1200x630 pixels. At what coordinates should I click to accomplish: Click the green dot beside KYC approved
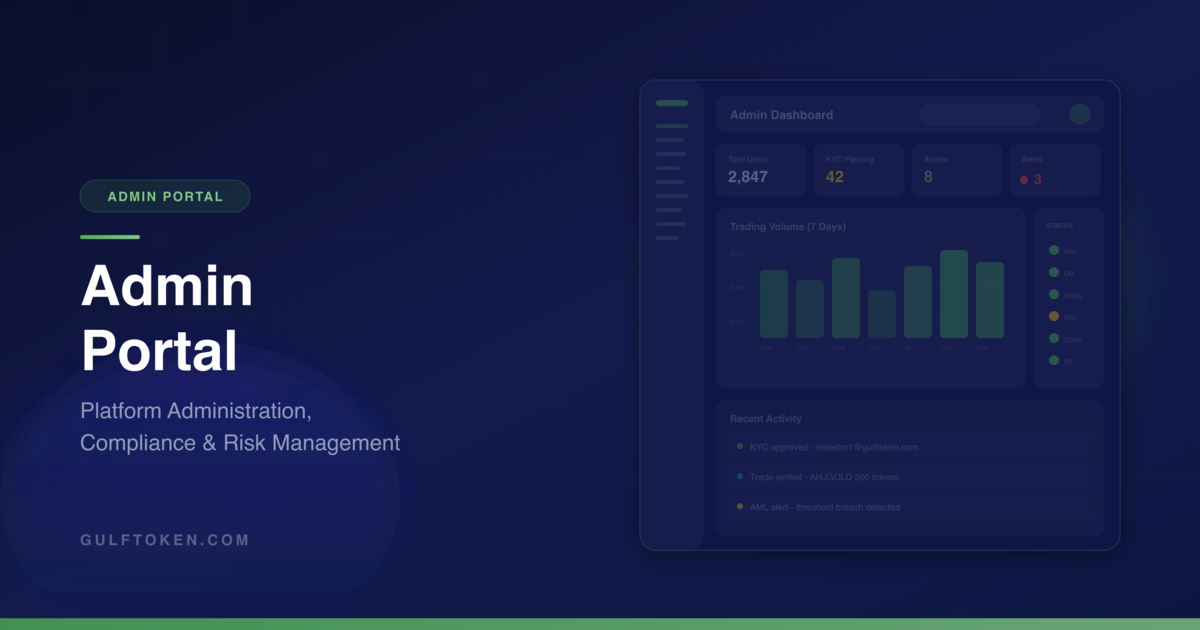coord(740,447)
